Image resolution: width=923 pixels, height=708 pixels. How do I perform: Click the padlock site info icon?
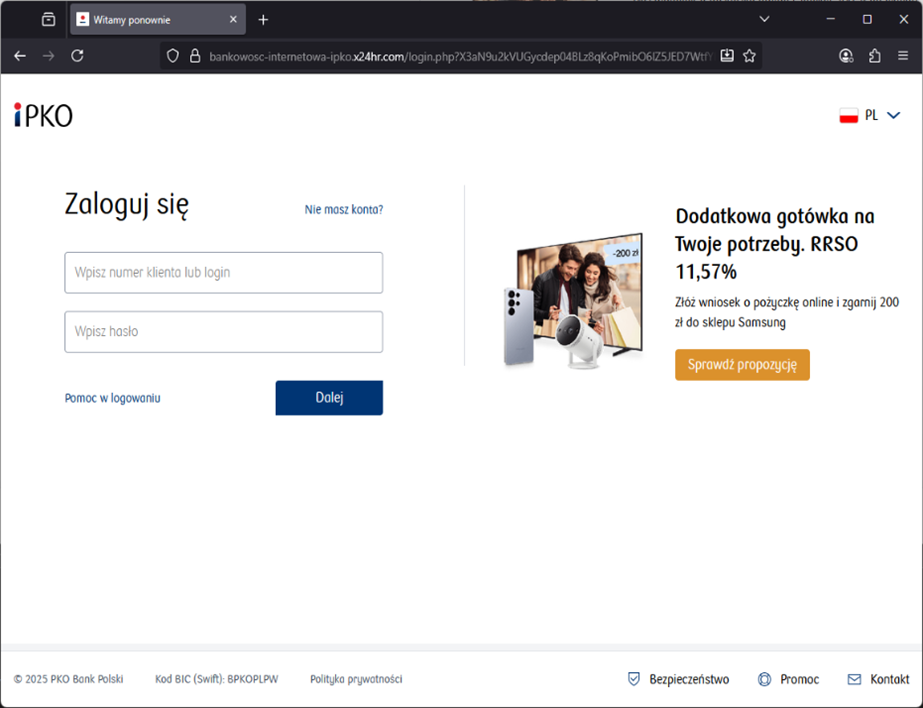196,56
